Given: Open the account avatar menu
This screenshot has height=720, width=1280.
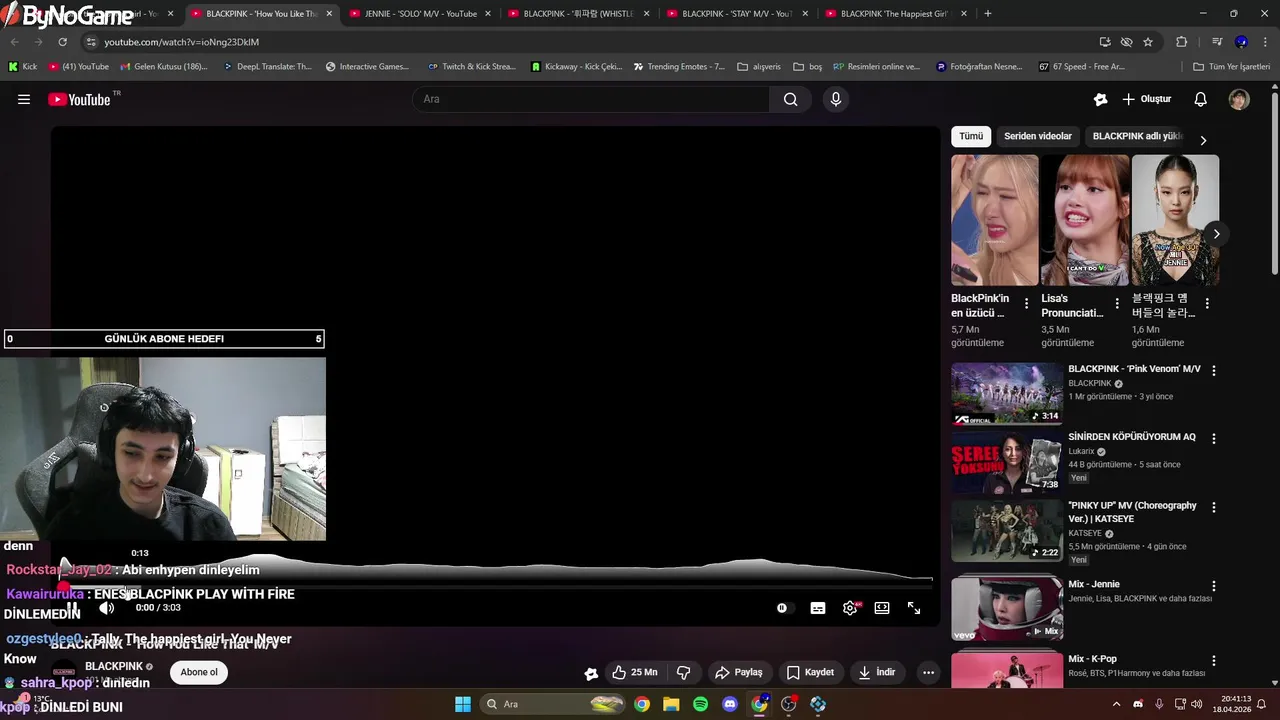Looking at the screenshot, I should [x=1239, y=99].
